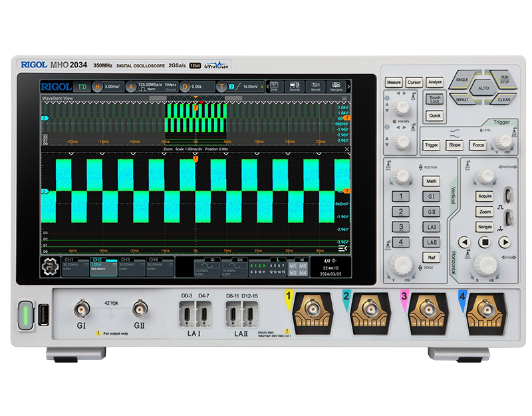Tap the orange D delay icon
The image size is (532, 416).
(x=185, y=87)
